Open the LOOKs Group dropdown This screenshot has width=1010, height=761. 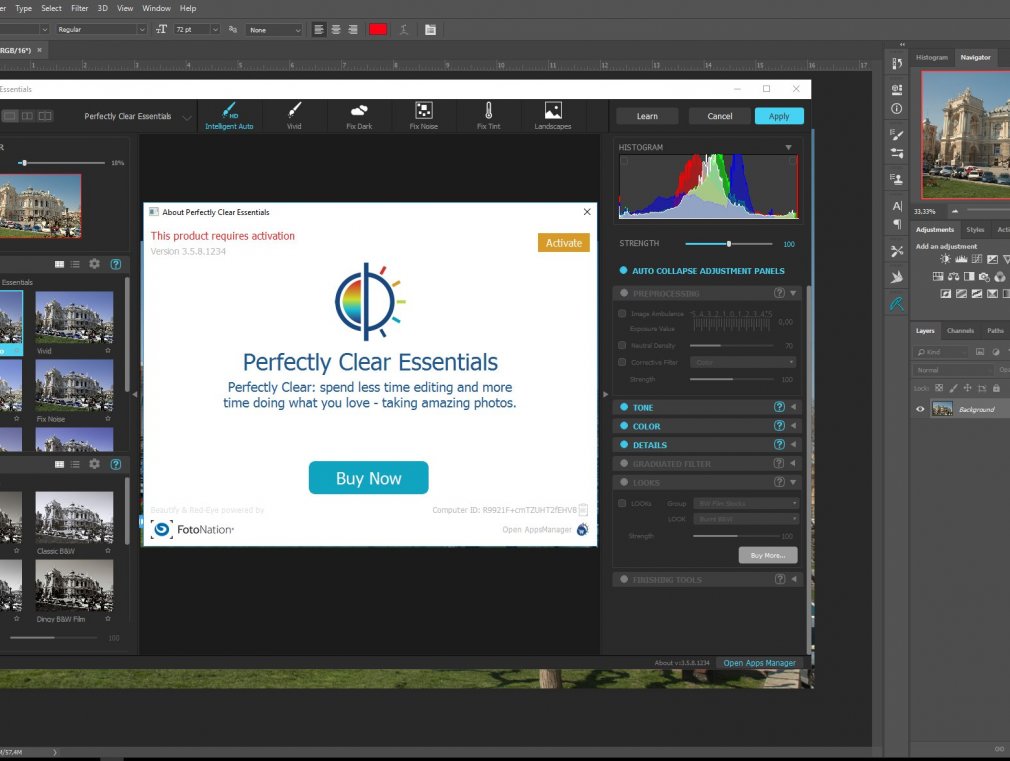coord(746,503)
